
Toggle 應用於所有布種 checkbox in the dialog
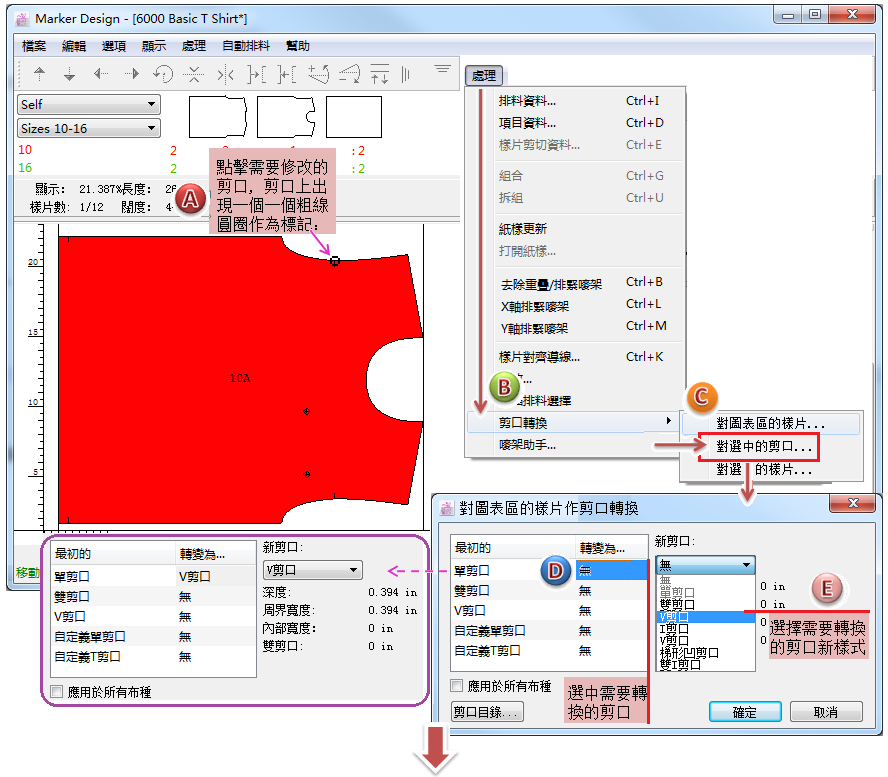[x=456, y=686]
